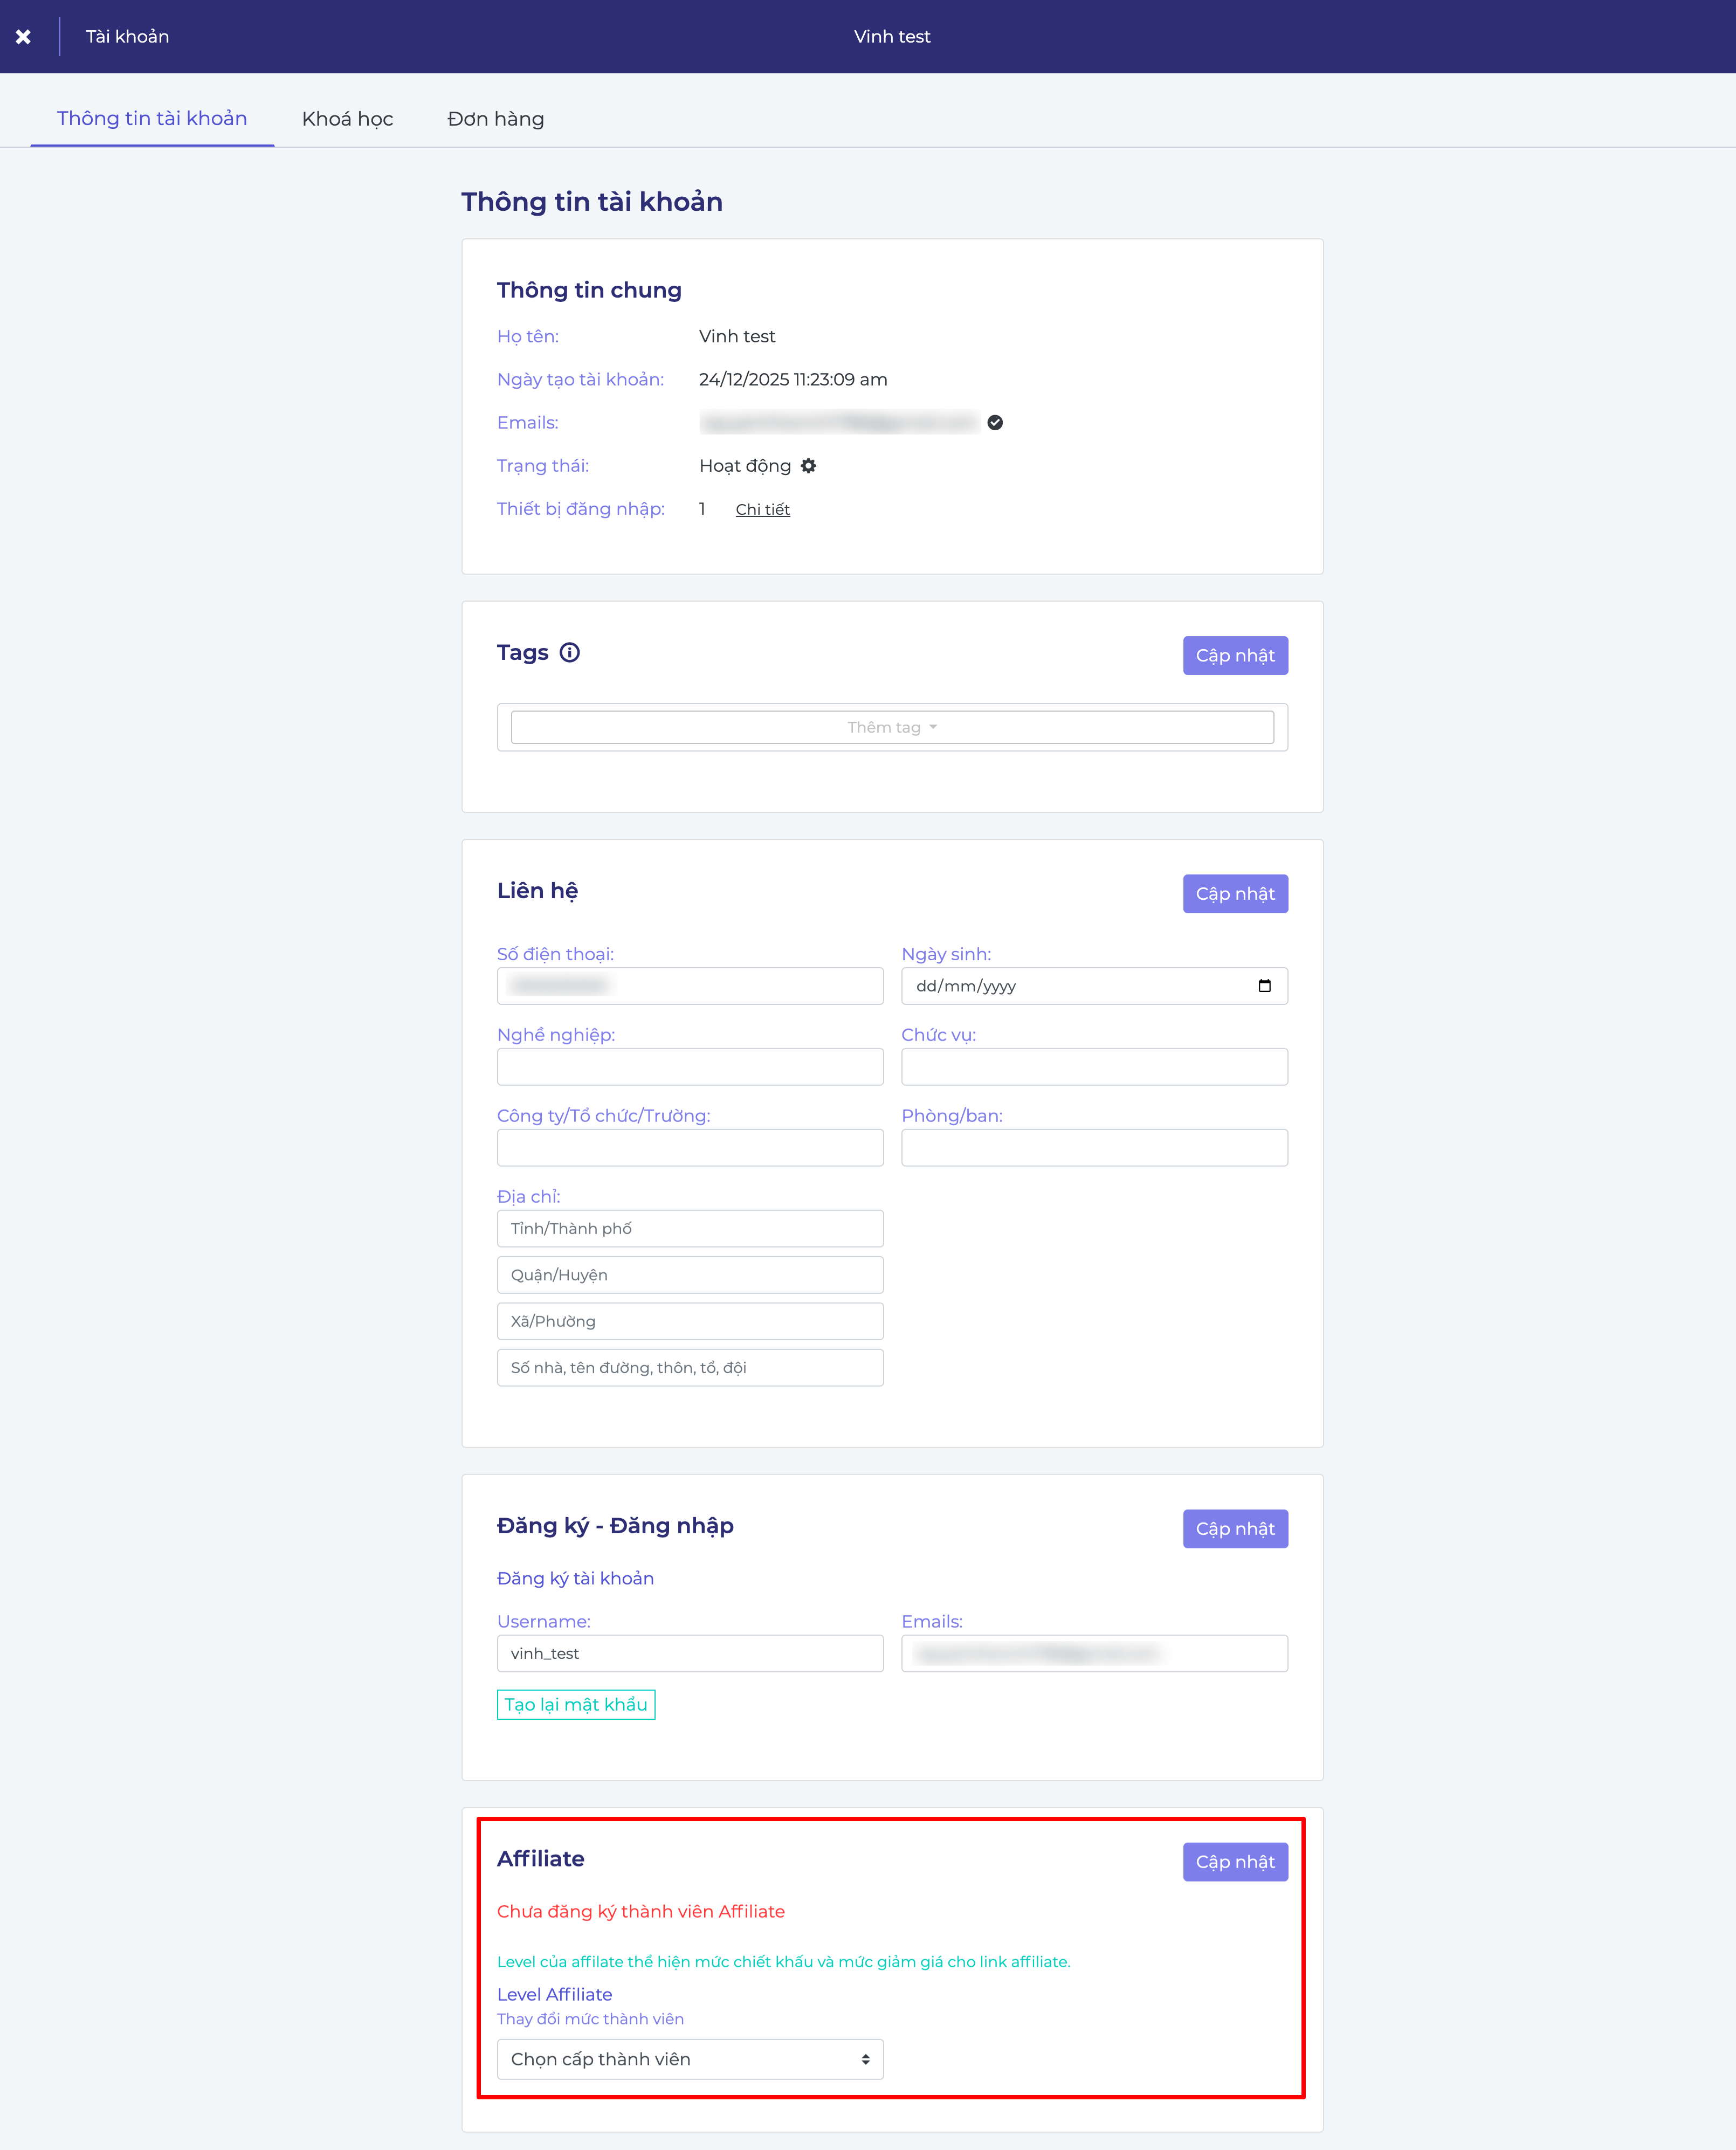Viewport: 1736px width, 2150px height.
Task: Open the Đơn hàng tab
Action: tap(496, 119)
